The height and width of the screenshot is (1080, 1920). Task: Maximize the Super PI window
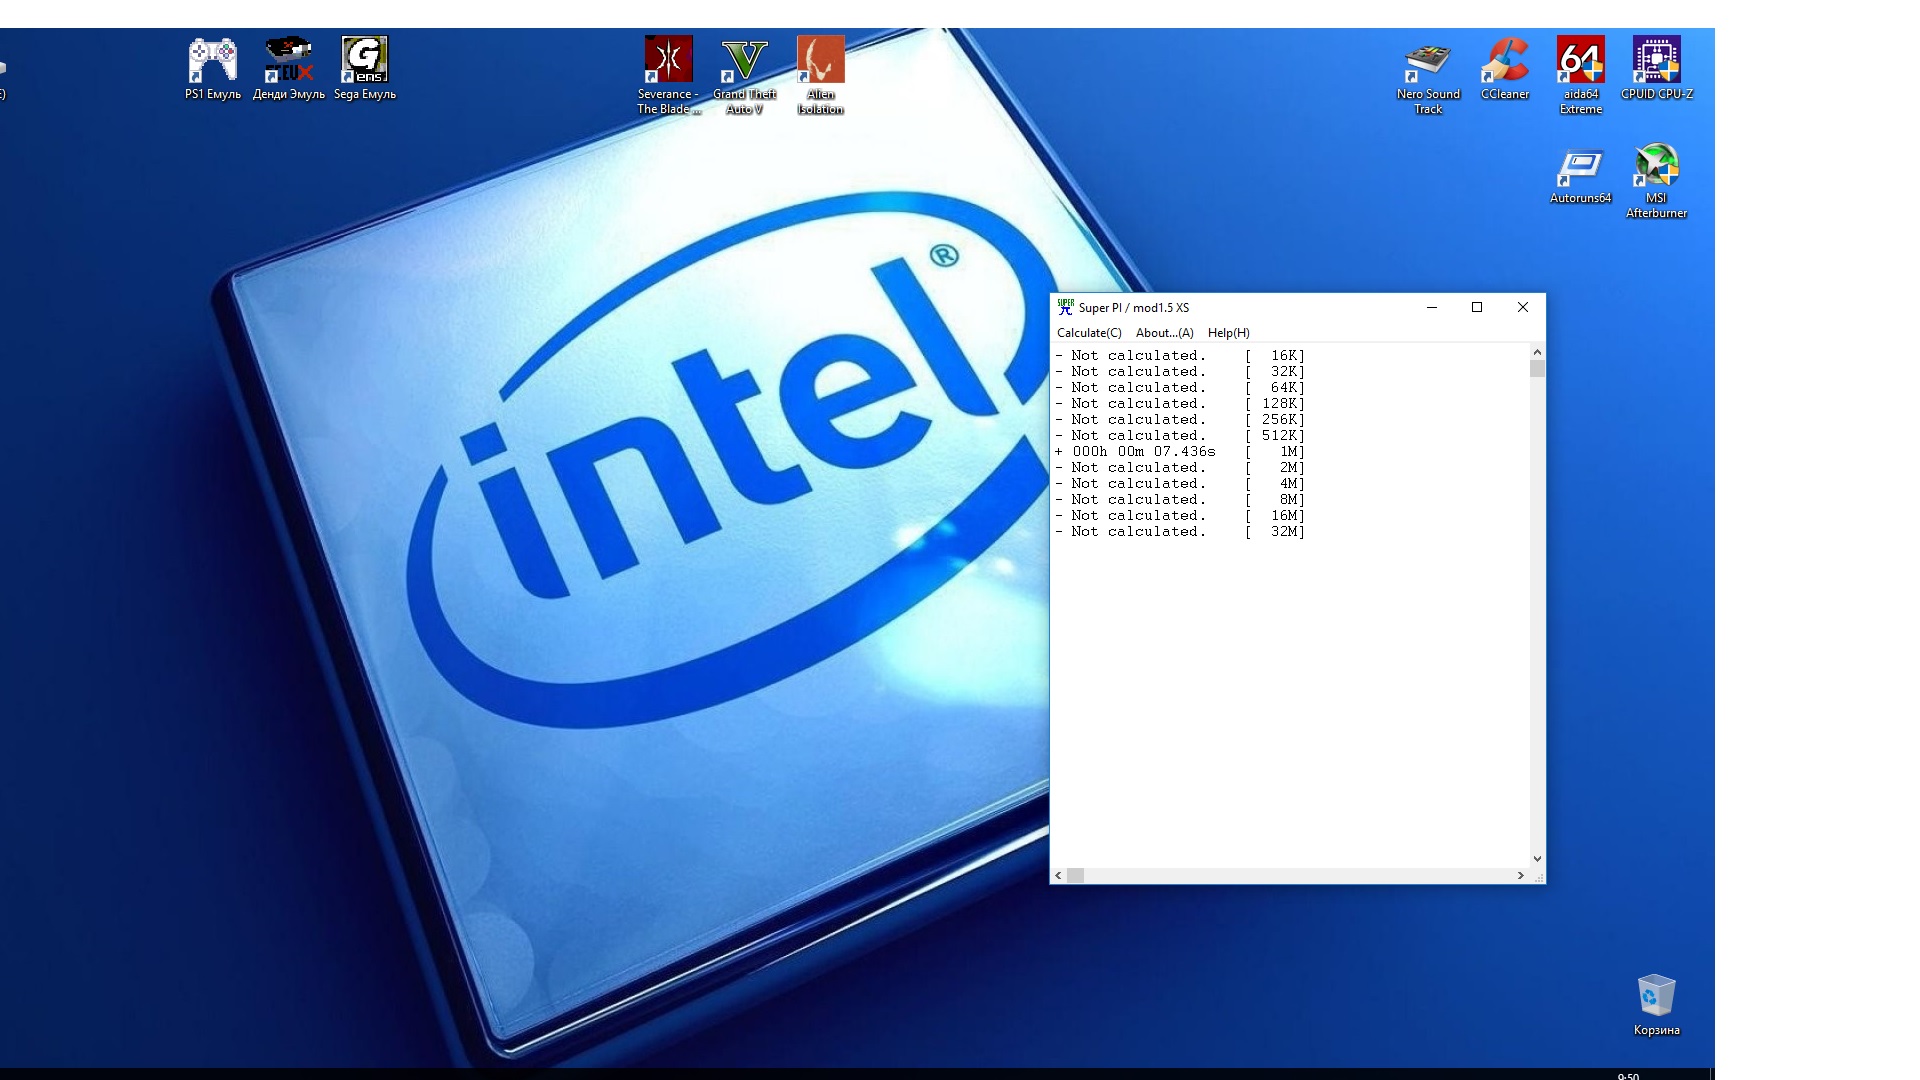(1476, 307)
